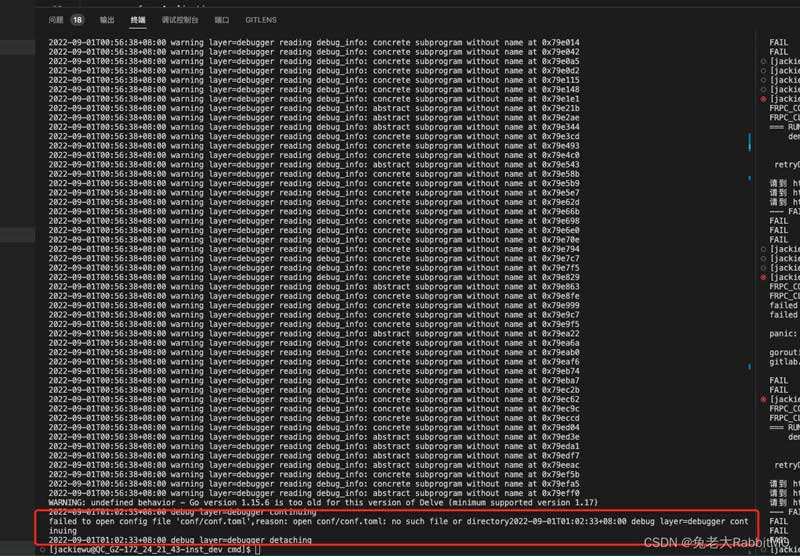800x556 pixels.
Task: Open the GITLENS panel tab
Action: 261,19
